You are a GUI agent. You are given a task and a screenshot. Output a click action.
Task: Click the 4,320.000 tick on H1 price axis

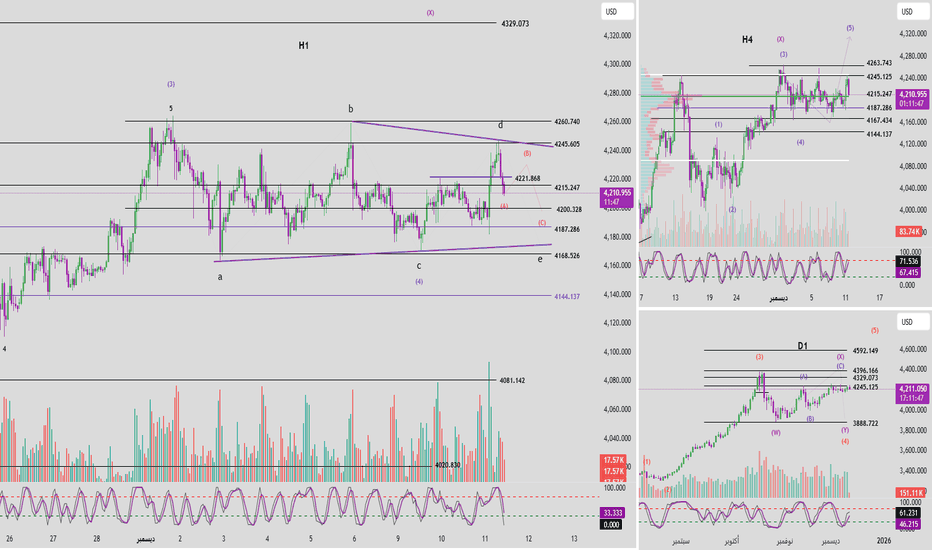click(x=617, y=36)
